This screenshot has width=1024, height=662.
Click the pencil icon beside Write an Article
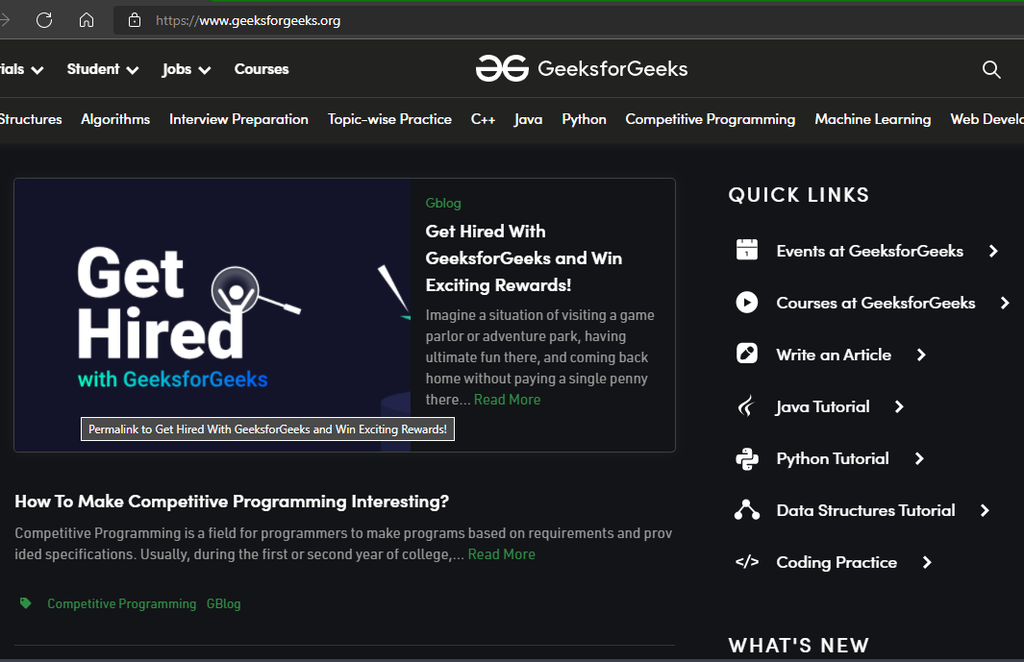point(746,354)
